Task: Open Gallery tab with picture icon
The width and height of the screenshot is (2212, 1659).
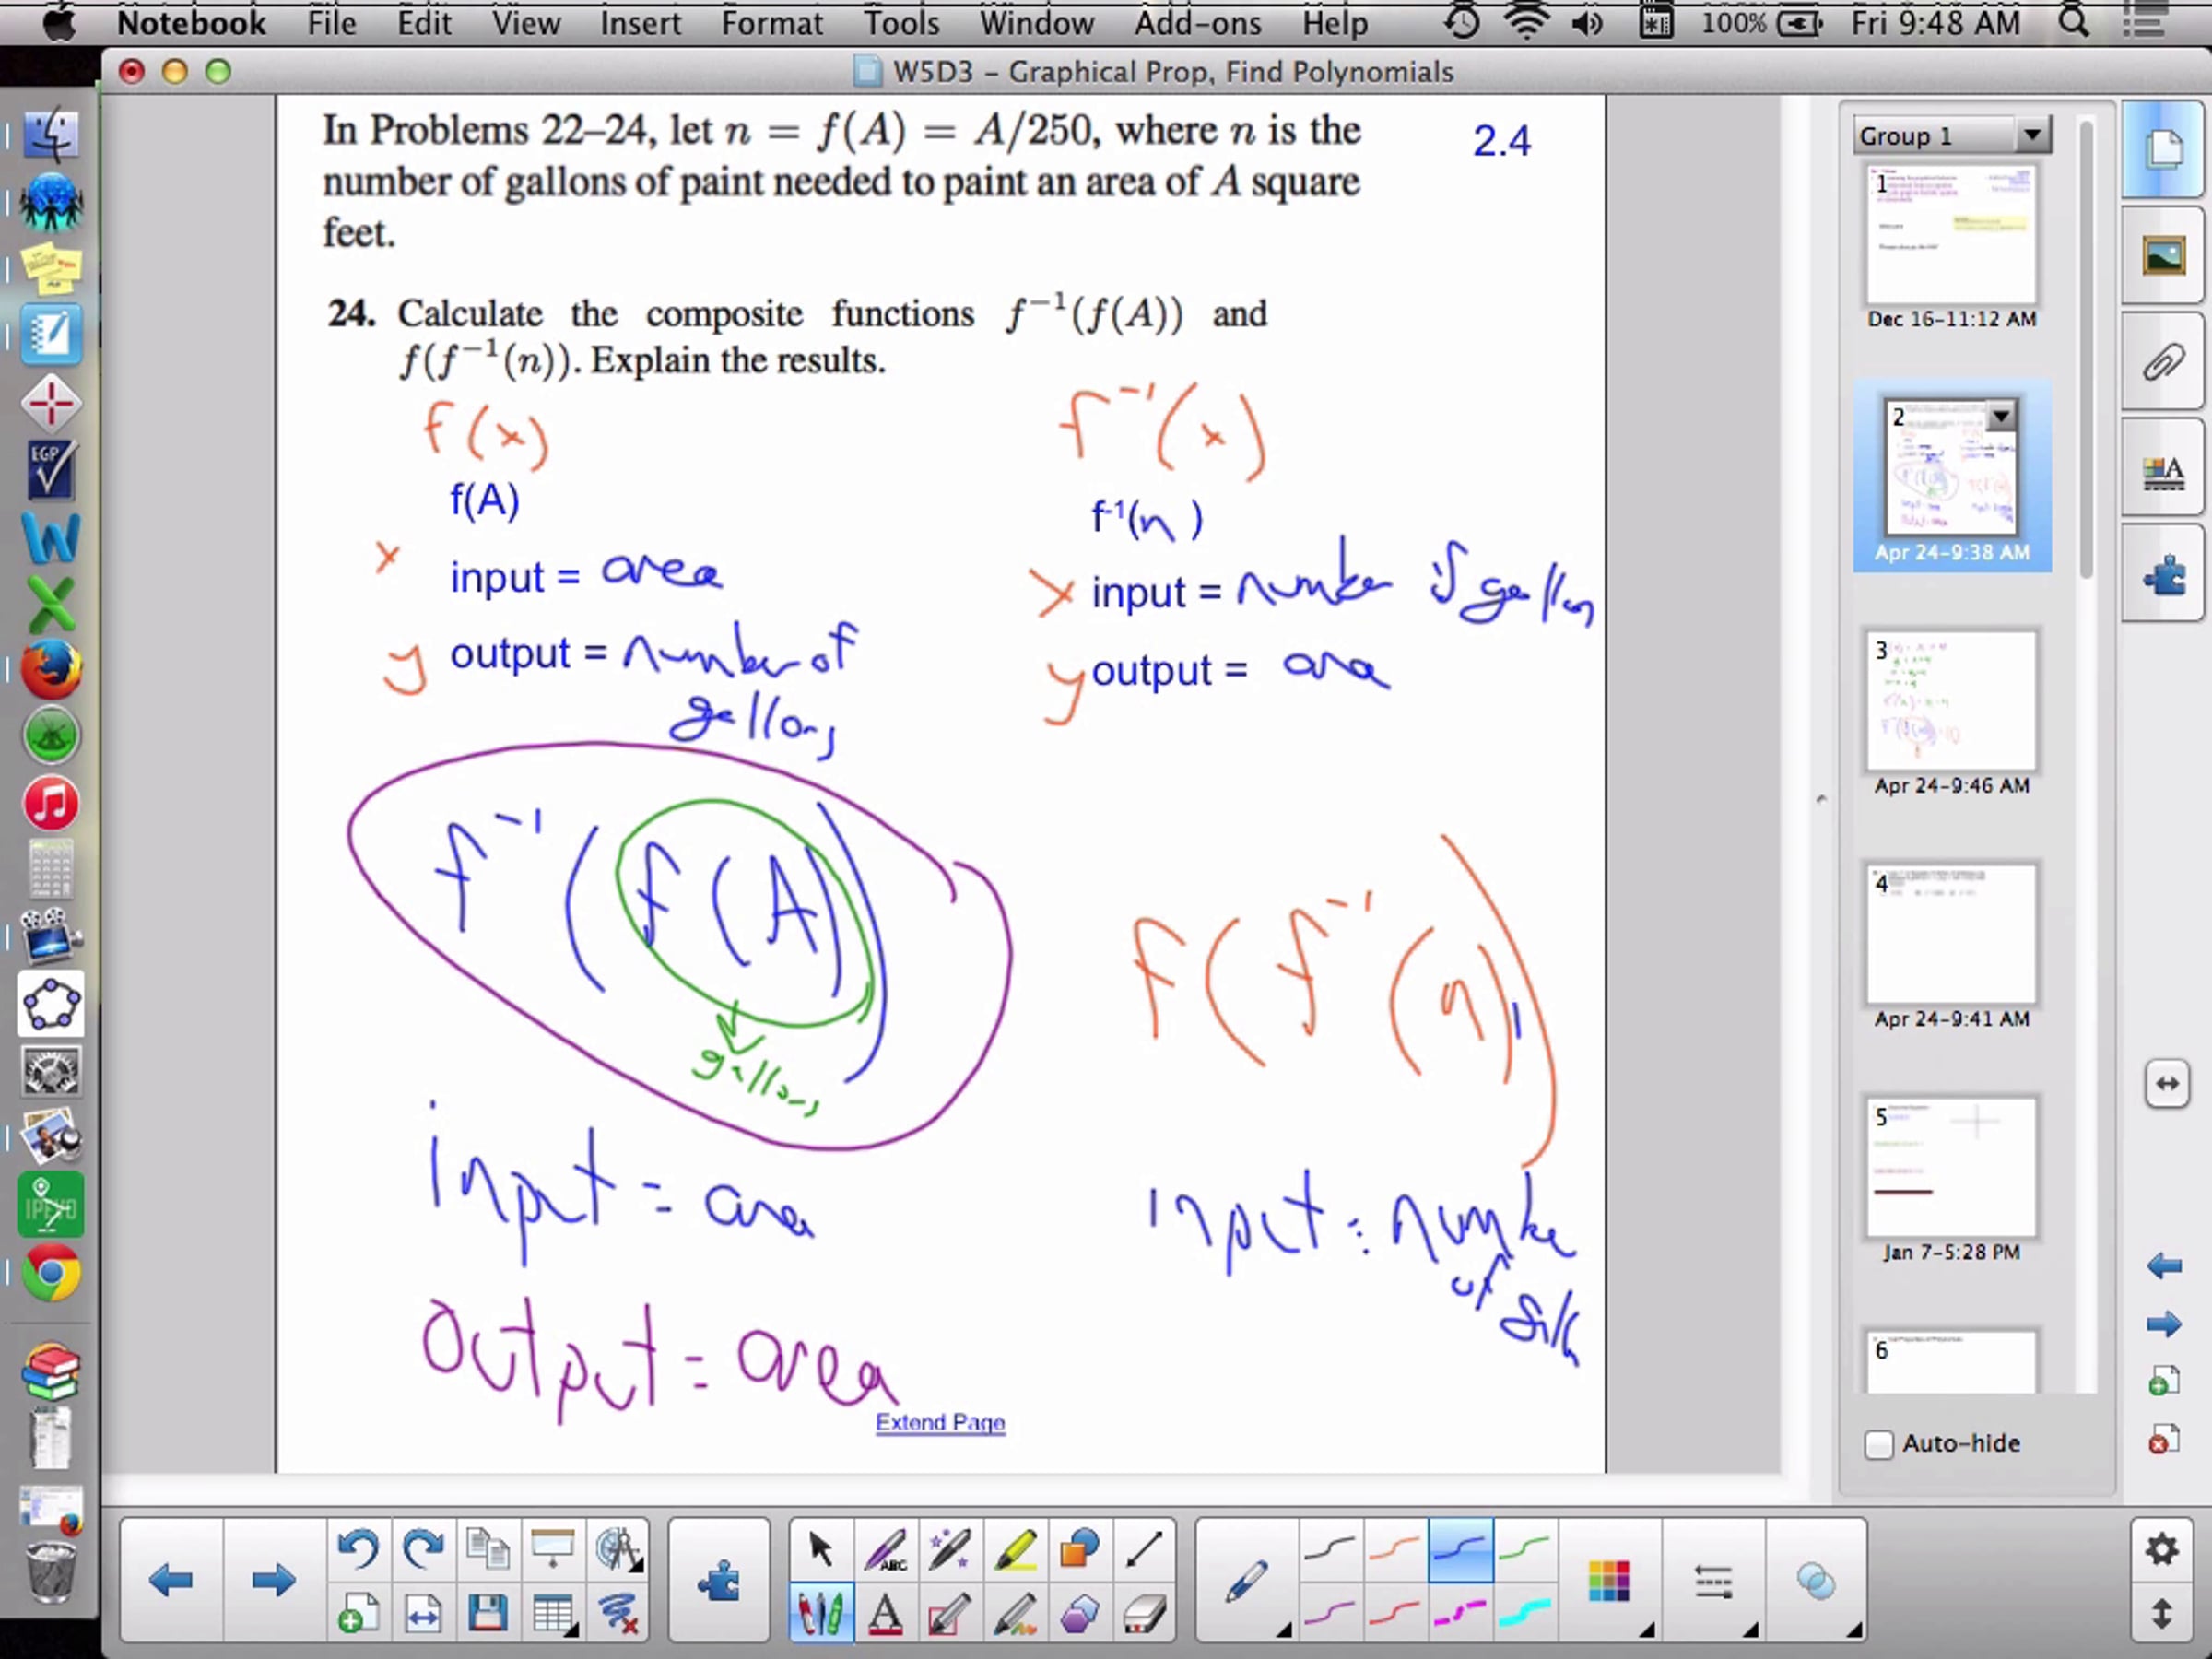Action: [x=2163, y=257]
